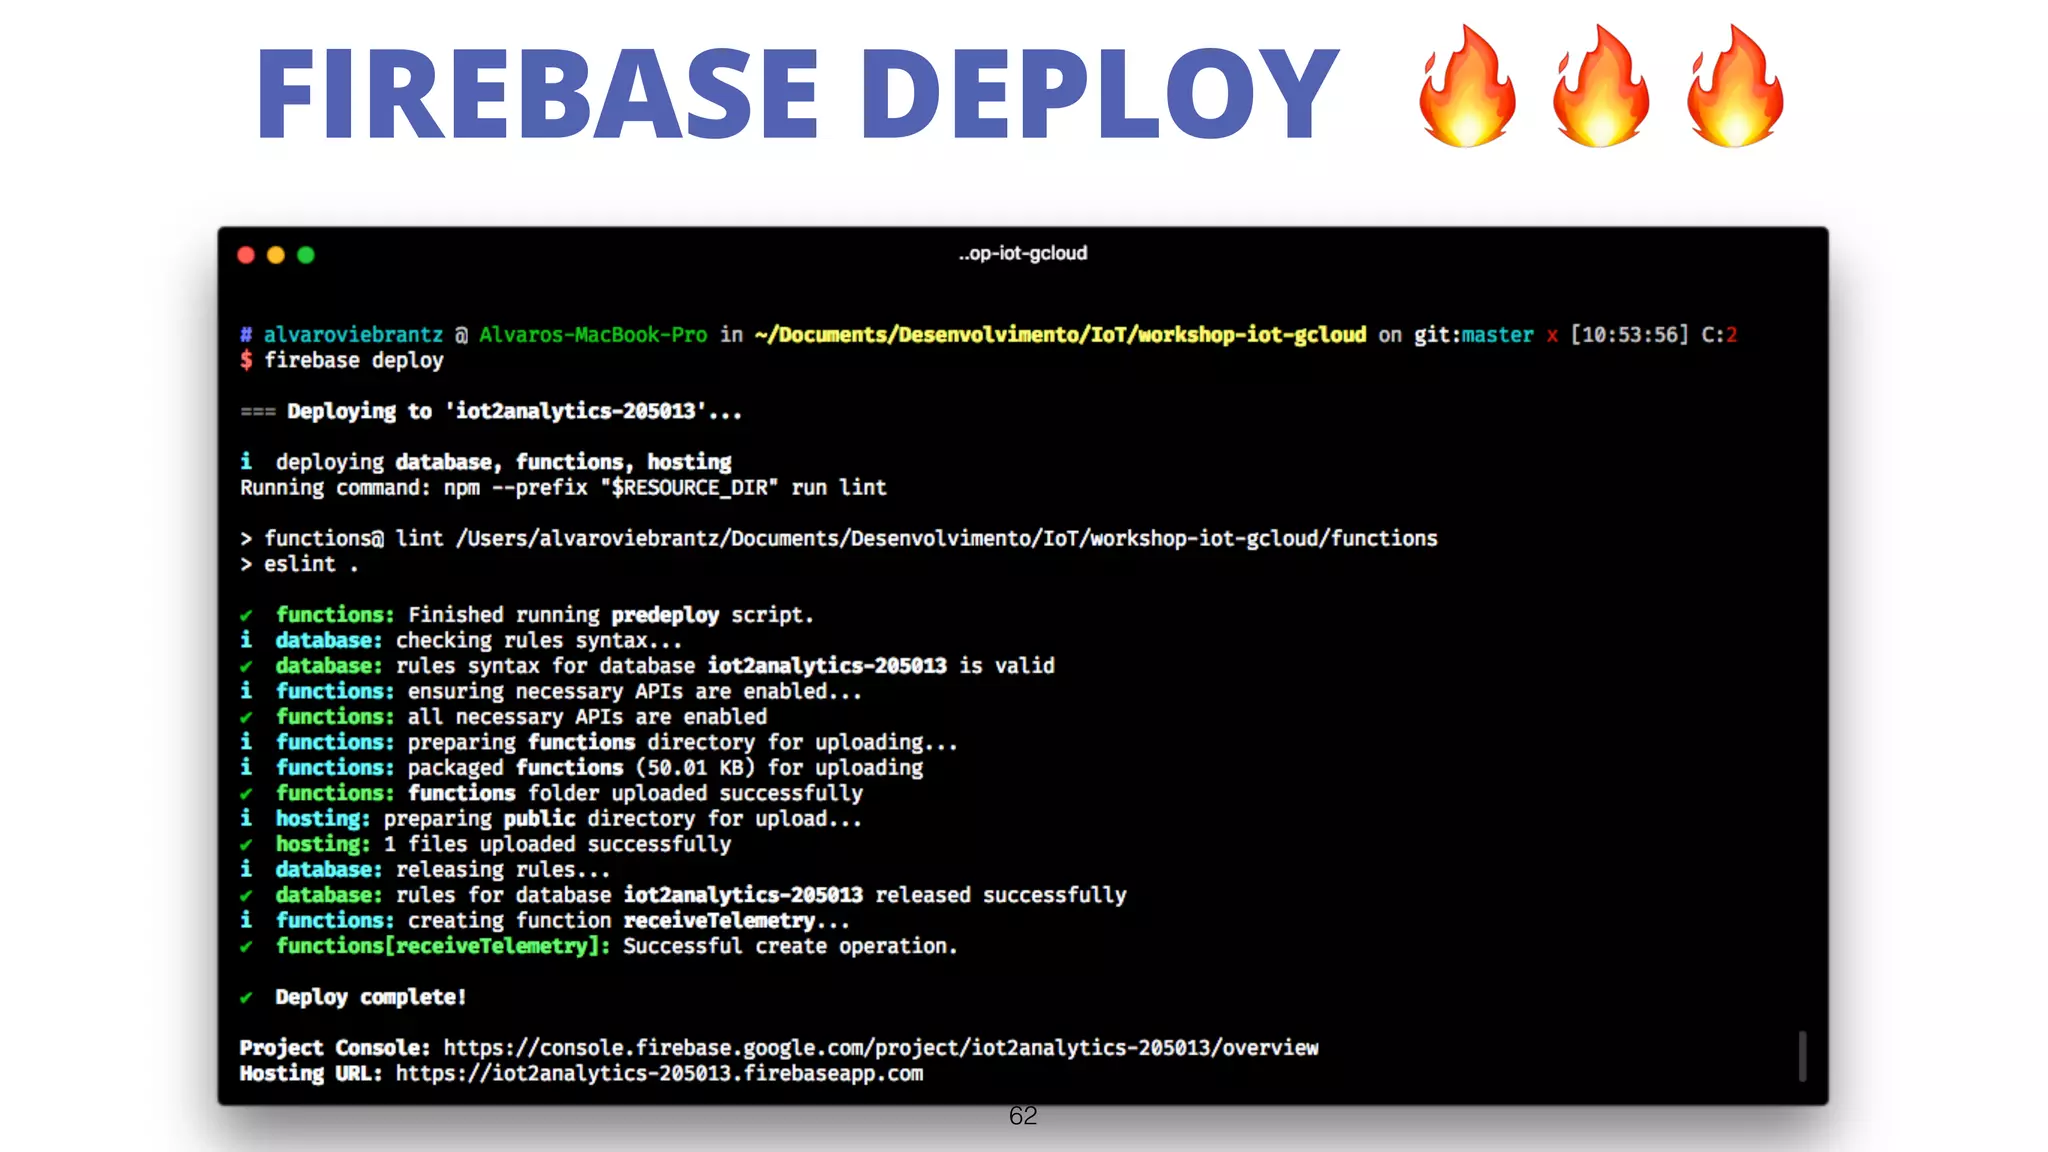
Task: Click the terminal scrollbar thumb
Action: [1802, 1056]
